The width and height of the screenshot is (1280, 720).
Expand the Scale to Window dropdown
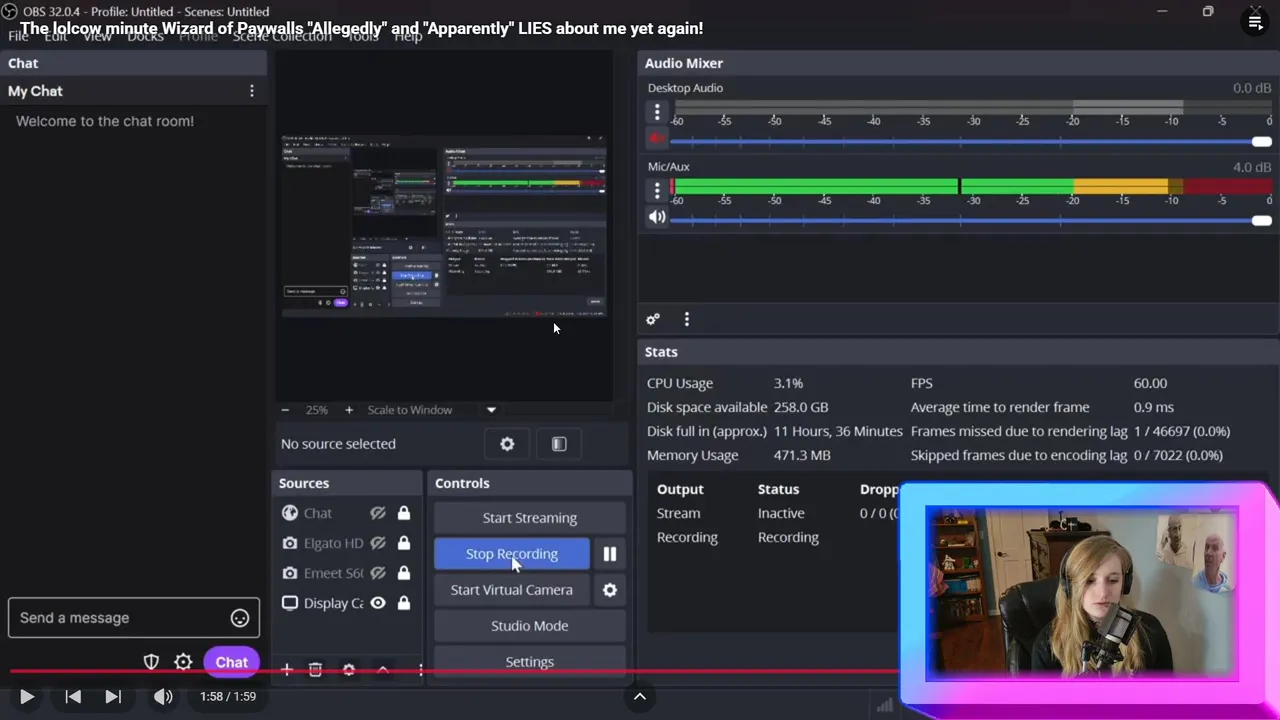click(x=491, y=410)
